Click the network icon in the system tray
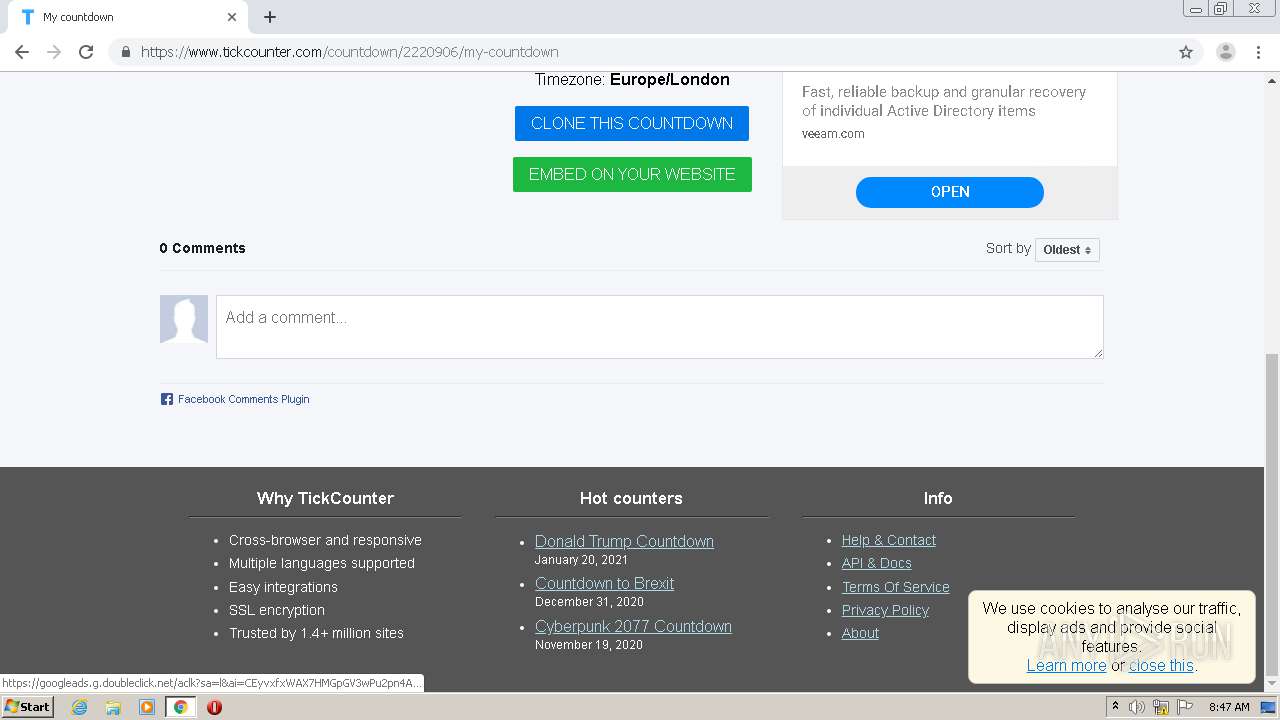This screenshot has height=720, width=1280. click(x=1161, y=707)
